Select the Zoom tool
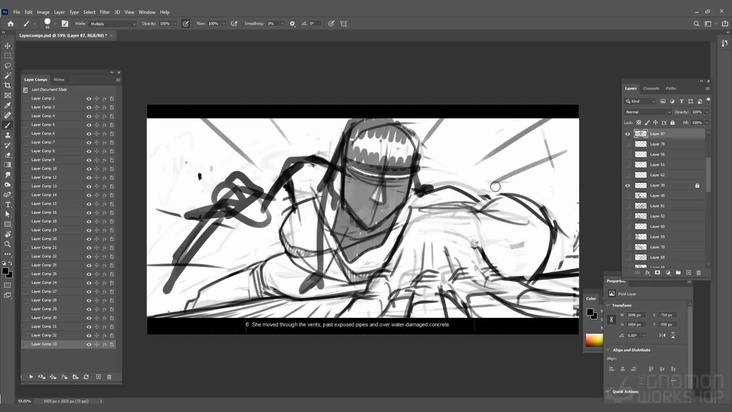The height and width of the screenshot is (412, 732). [x=7, y=244]
